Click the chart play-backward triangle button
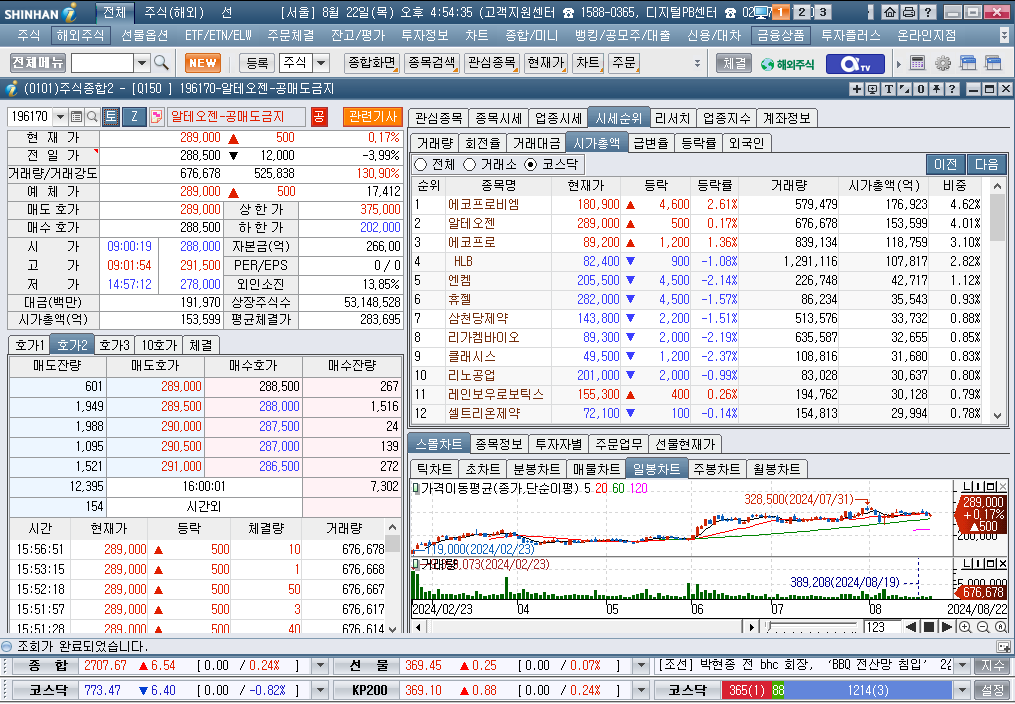The height and width of the screenshot is (704, 1015). (x=911, y=626)
